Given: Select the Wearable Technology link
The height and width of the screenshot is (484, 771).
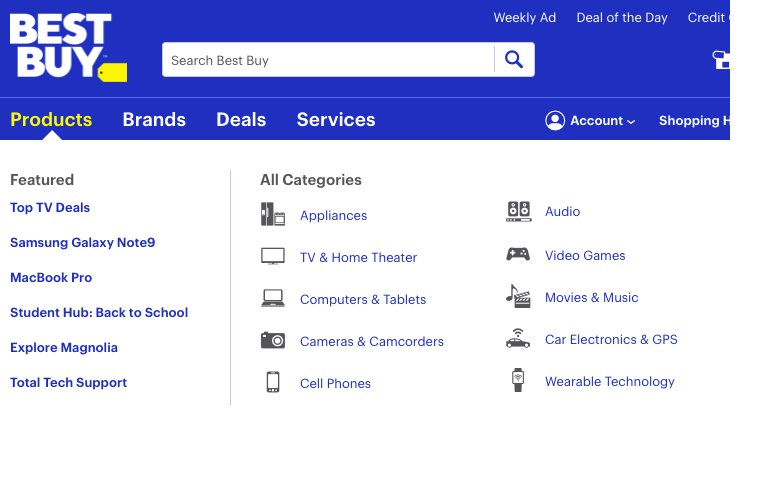Looking at the screenshot, I should click(x=610, y=382).
